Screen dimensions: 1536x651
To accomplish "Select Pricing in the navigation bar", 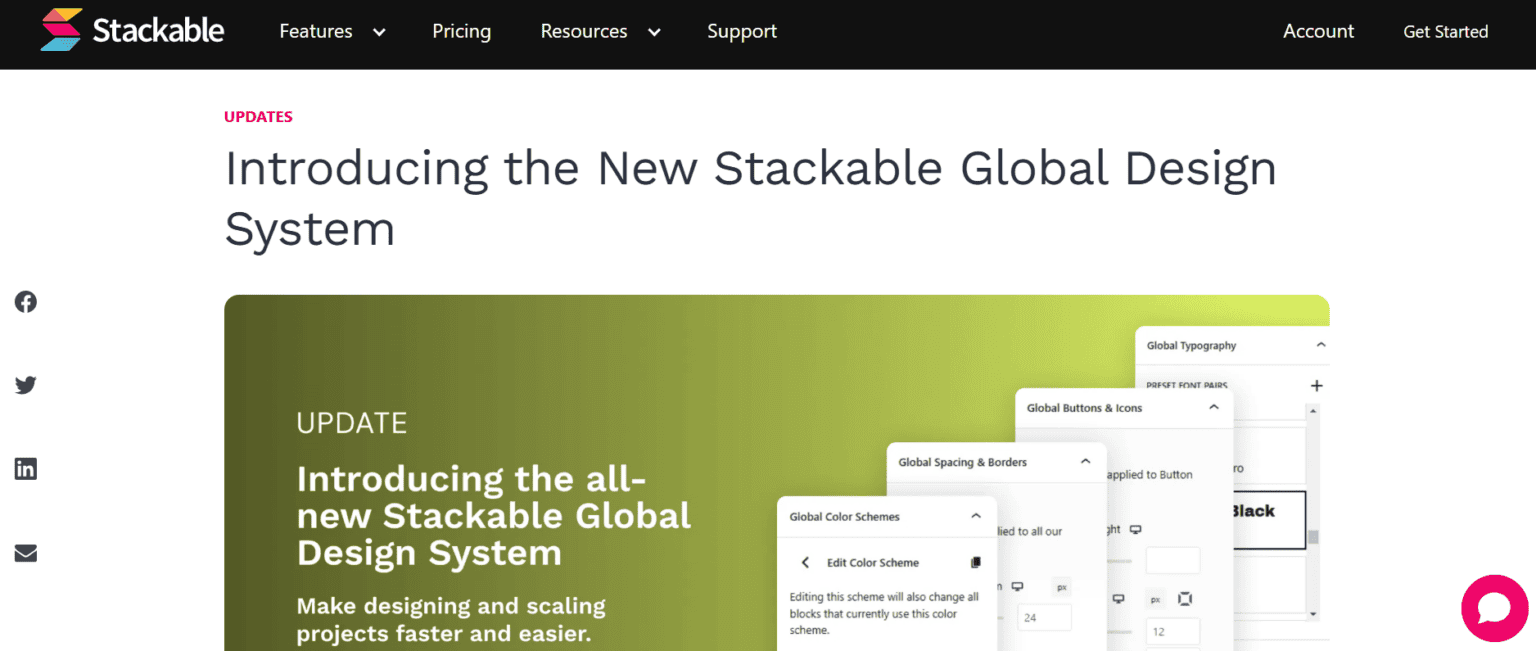I will click(461, 31).
